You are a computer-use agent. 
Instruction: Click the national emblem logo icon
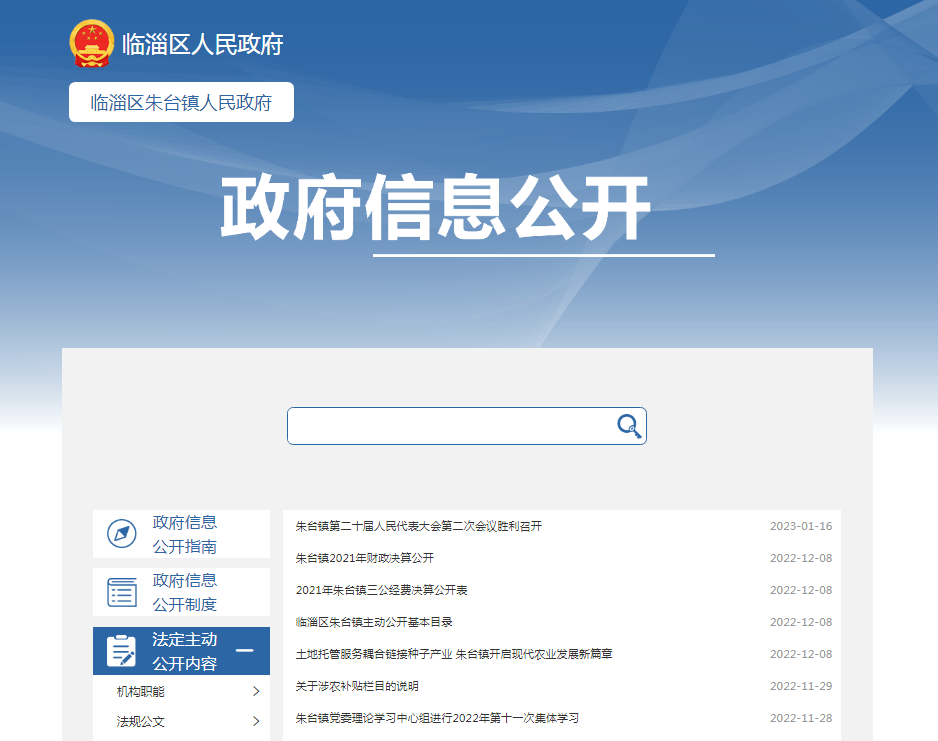pos(92,44)
